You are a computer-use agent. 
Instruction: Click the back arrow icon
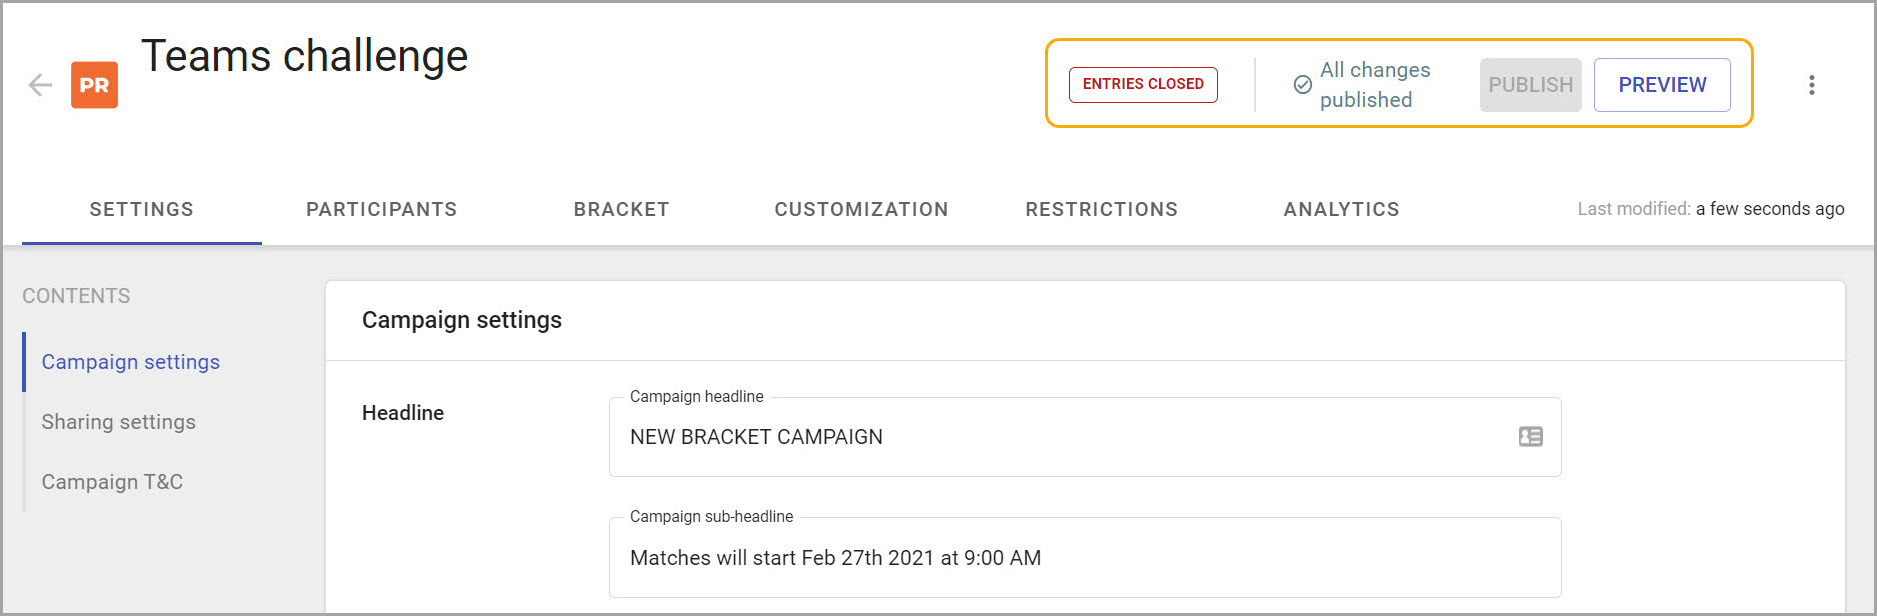pos(40,85)
